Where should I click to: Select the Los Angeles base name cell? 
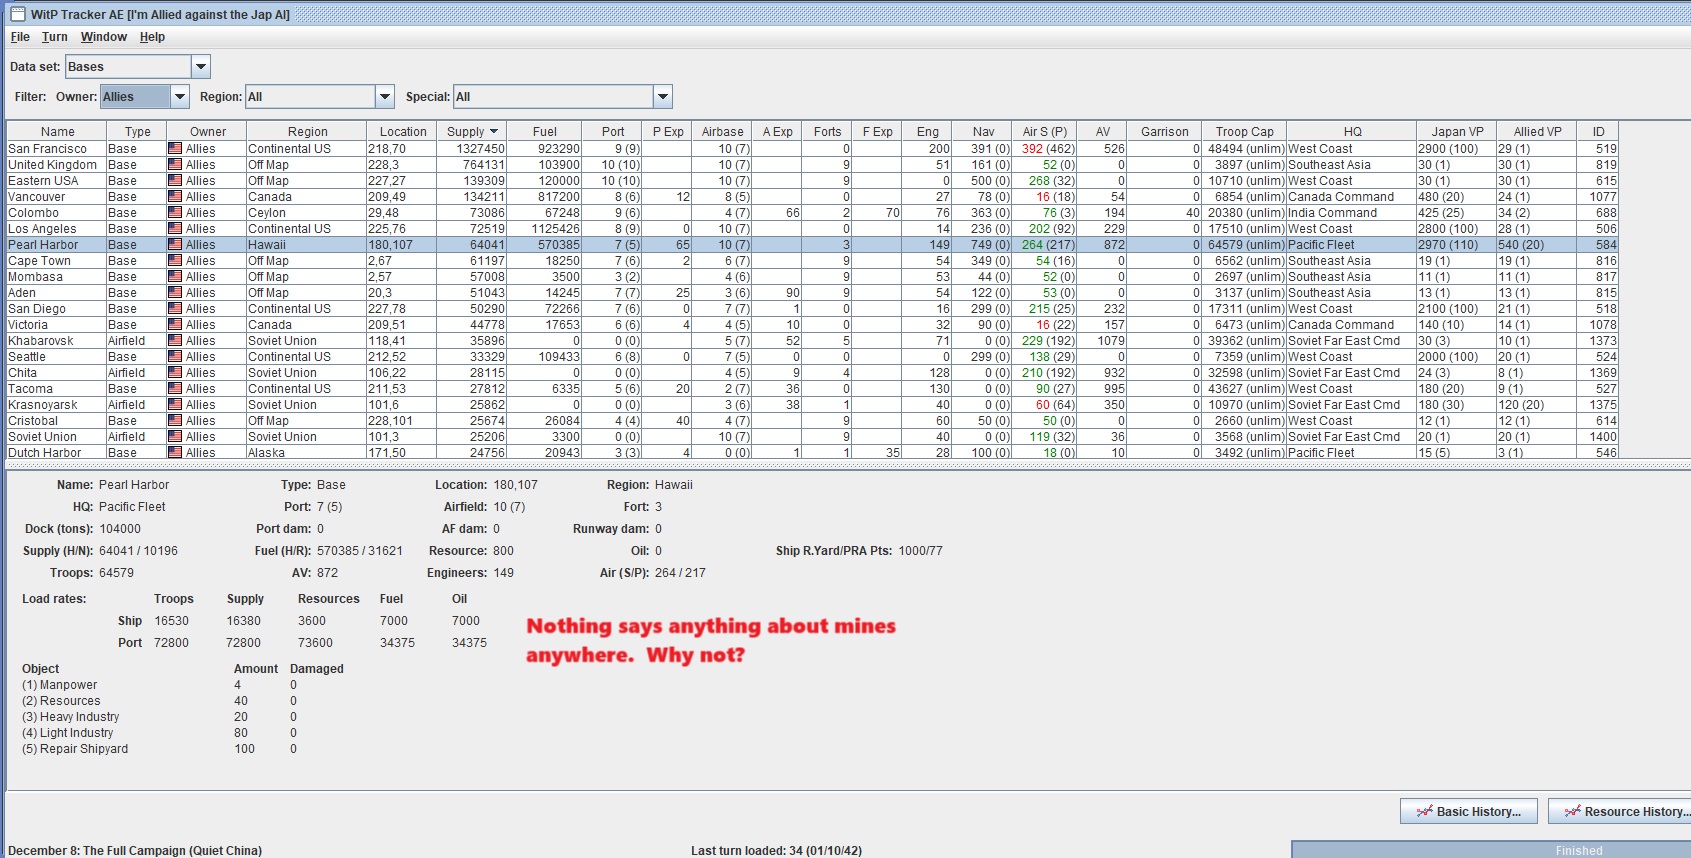(x=56, y=229)
